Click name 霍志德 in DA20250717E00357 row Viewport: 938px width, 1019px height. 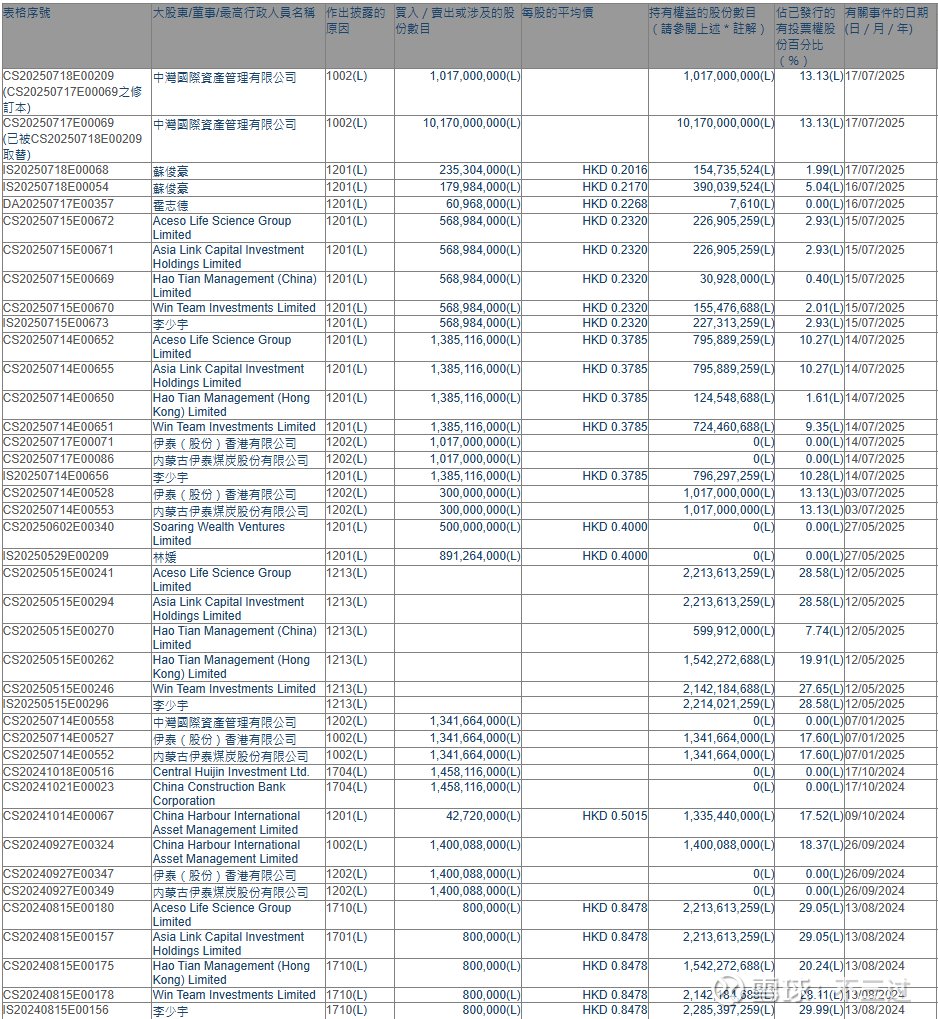point(170,205)
